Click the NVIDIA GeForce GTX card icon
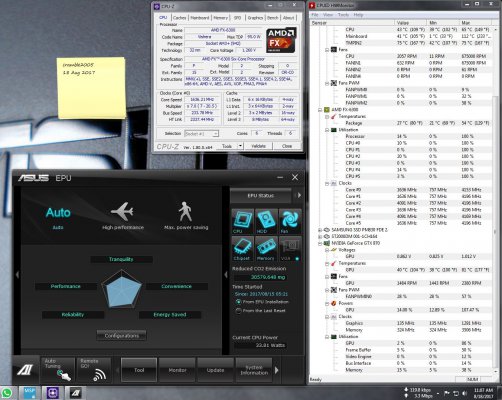 (x=327, y=243)
